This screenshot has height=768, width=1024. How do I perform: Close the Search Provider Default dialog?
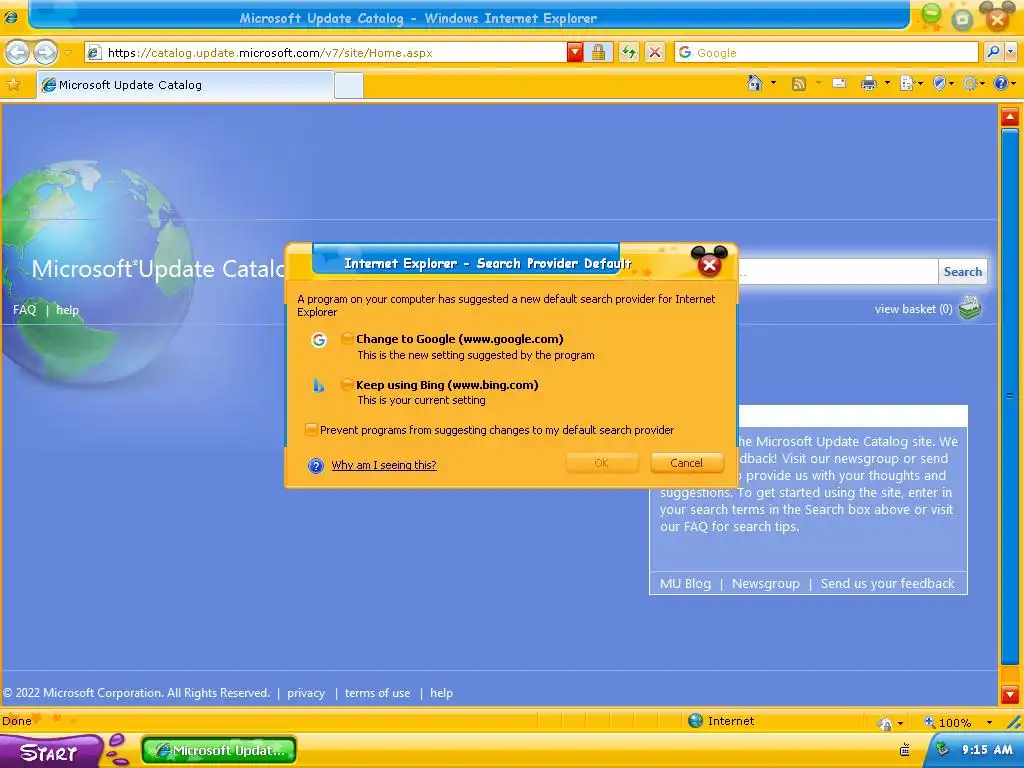click(709, 264)
